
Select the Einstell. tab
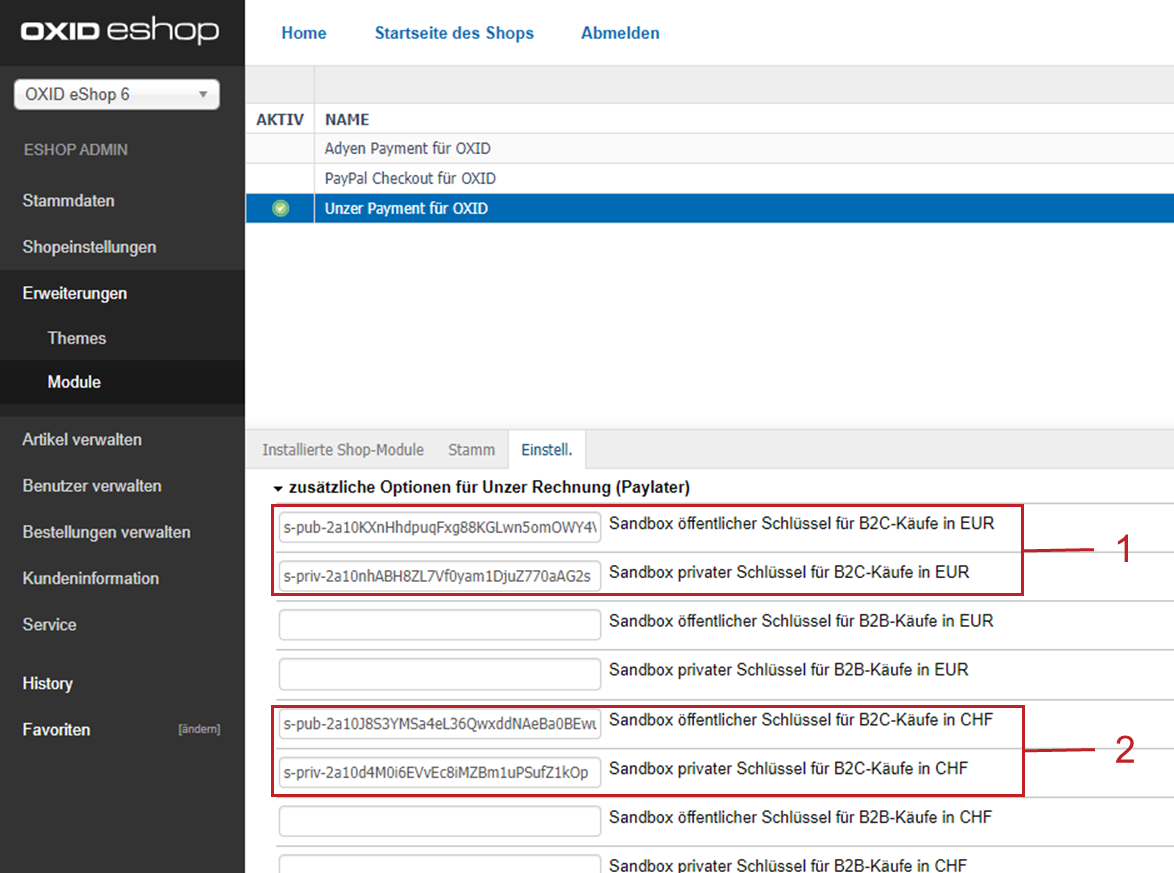pyautogui.click(x=547, y=450)
